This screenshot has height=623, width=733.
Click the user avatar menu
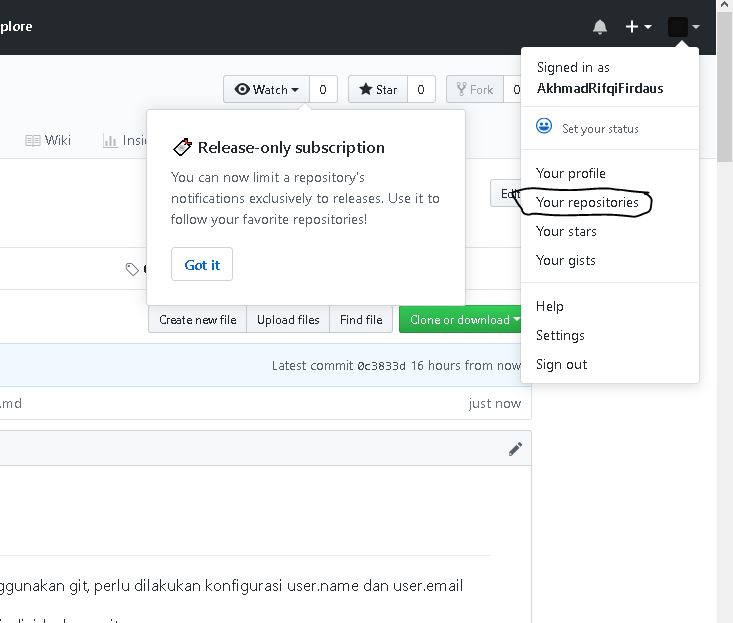point(683,27)
